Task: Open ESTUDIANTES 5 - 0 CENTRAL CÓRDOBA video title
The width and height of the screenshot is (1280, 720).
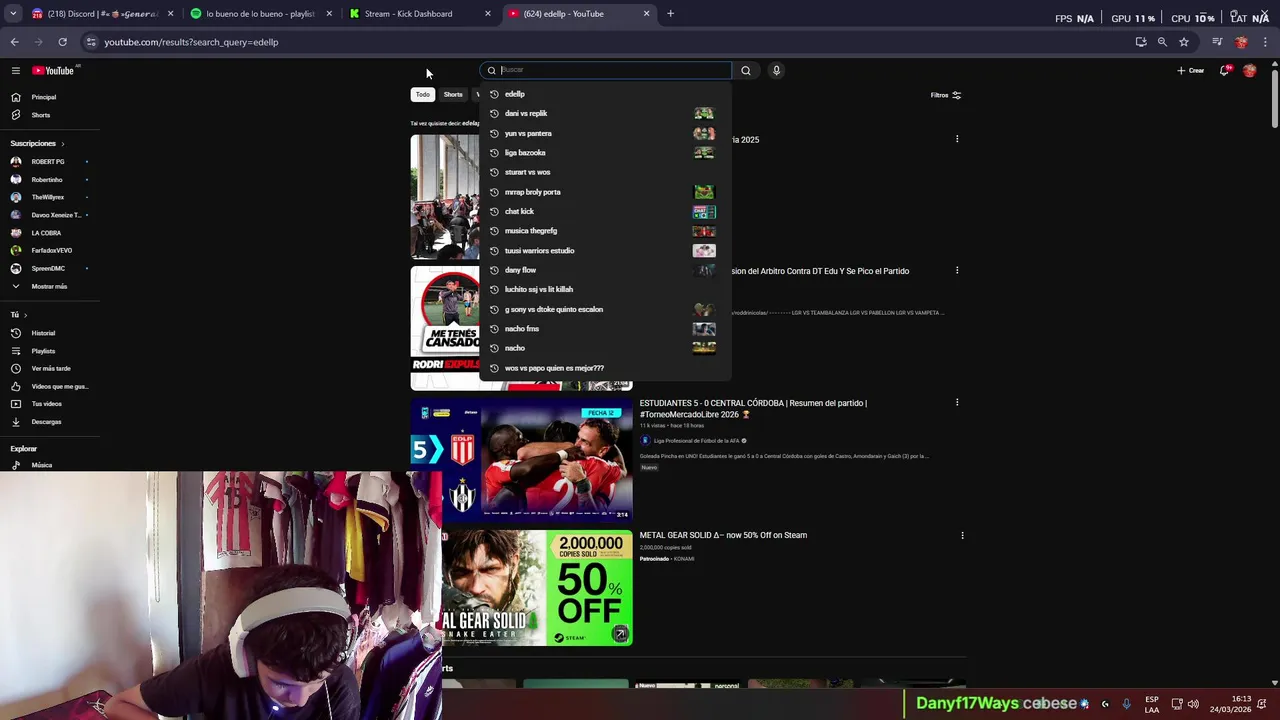Action: click(753, 409)
